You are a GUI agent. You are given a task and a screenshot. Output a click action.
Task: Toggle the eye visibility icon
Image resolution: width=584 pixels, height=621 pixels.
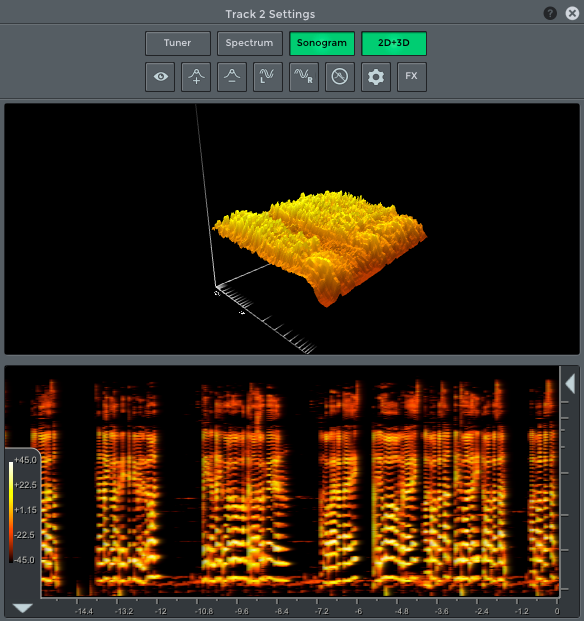pos(160,76)
